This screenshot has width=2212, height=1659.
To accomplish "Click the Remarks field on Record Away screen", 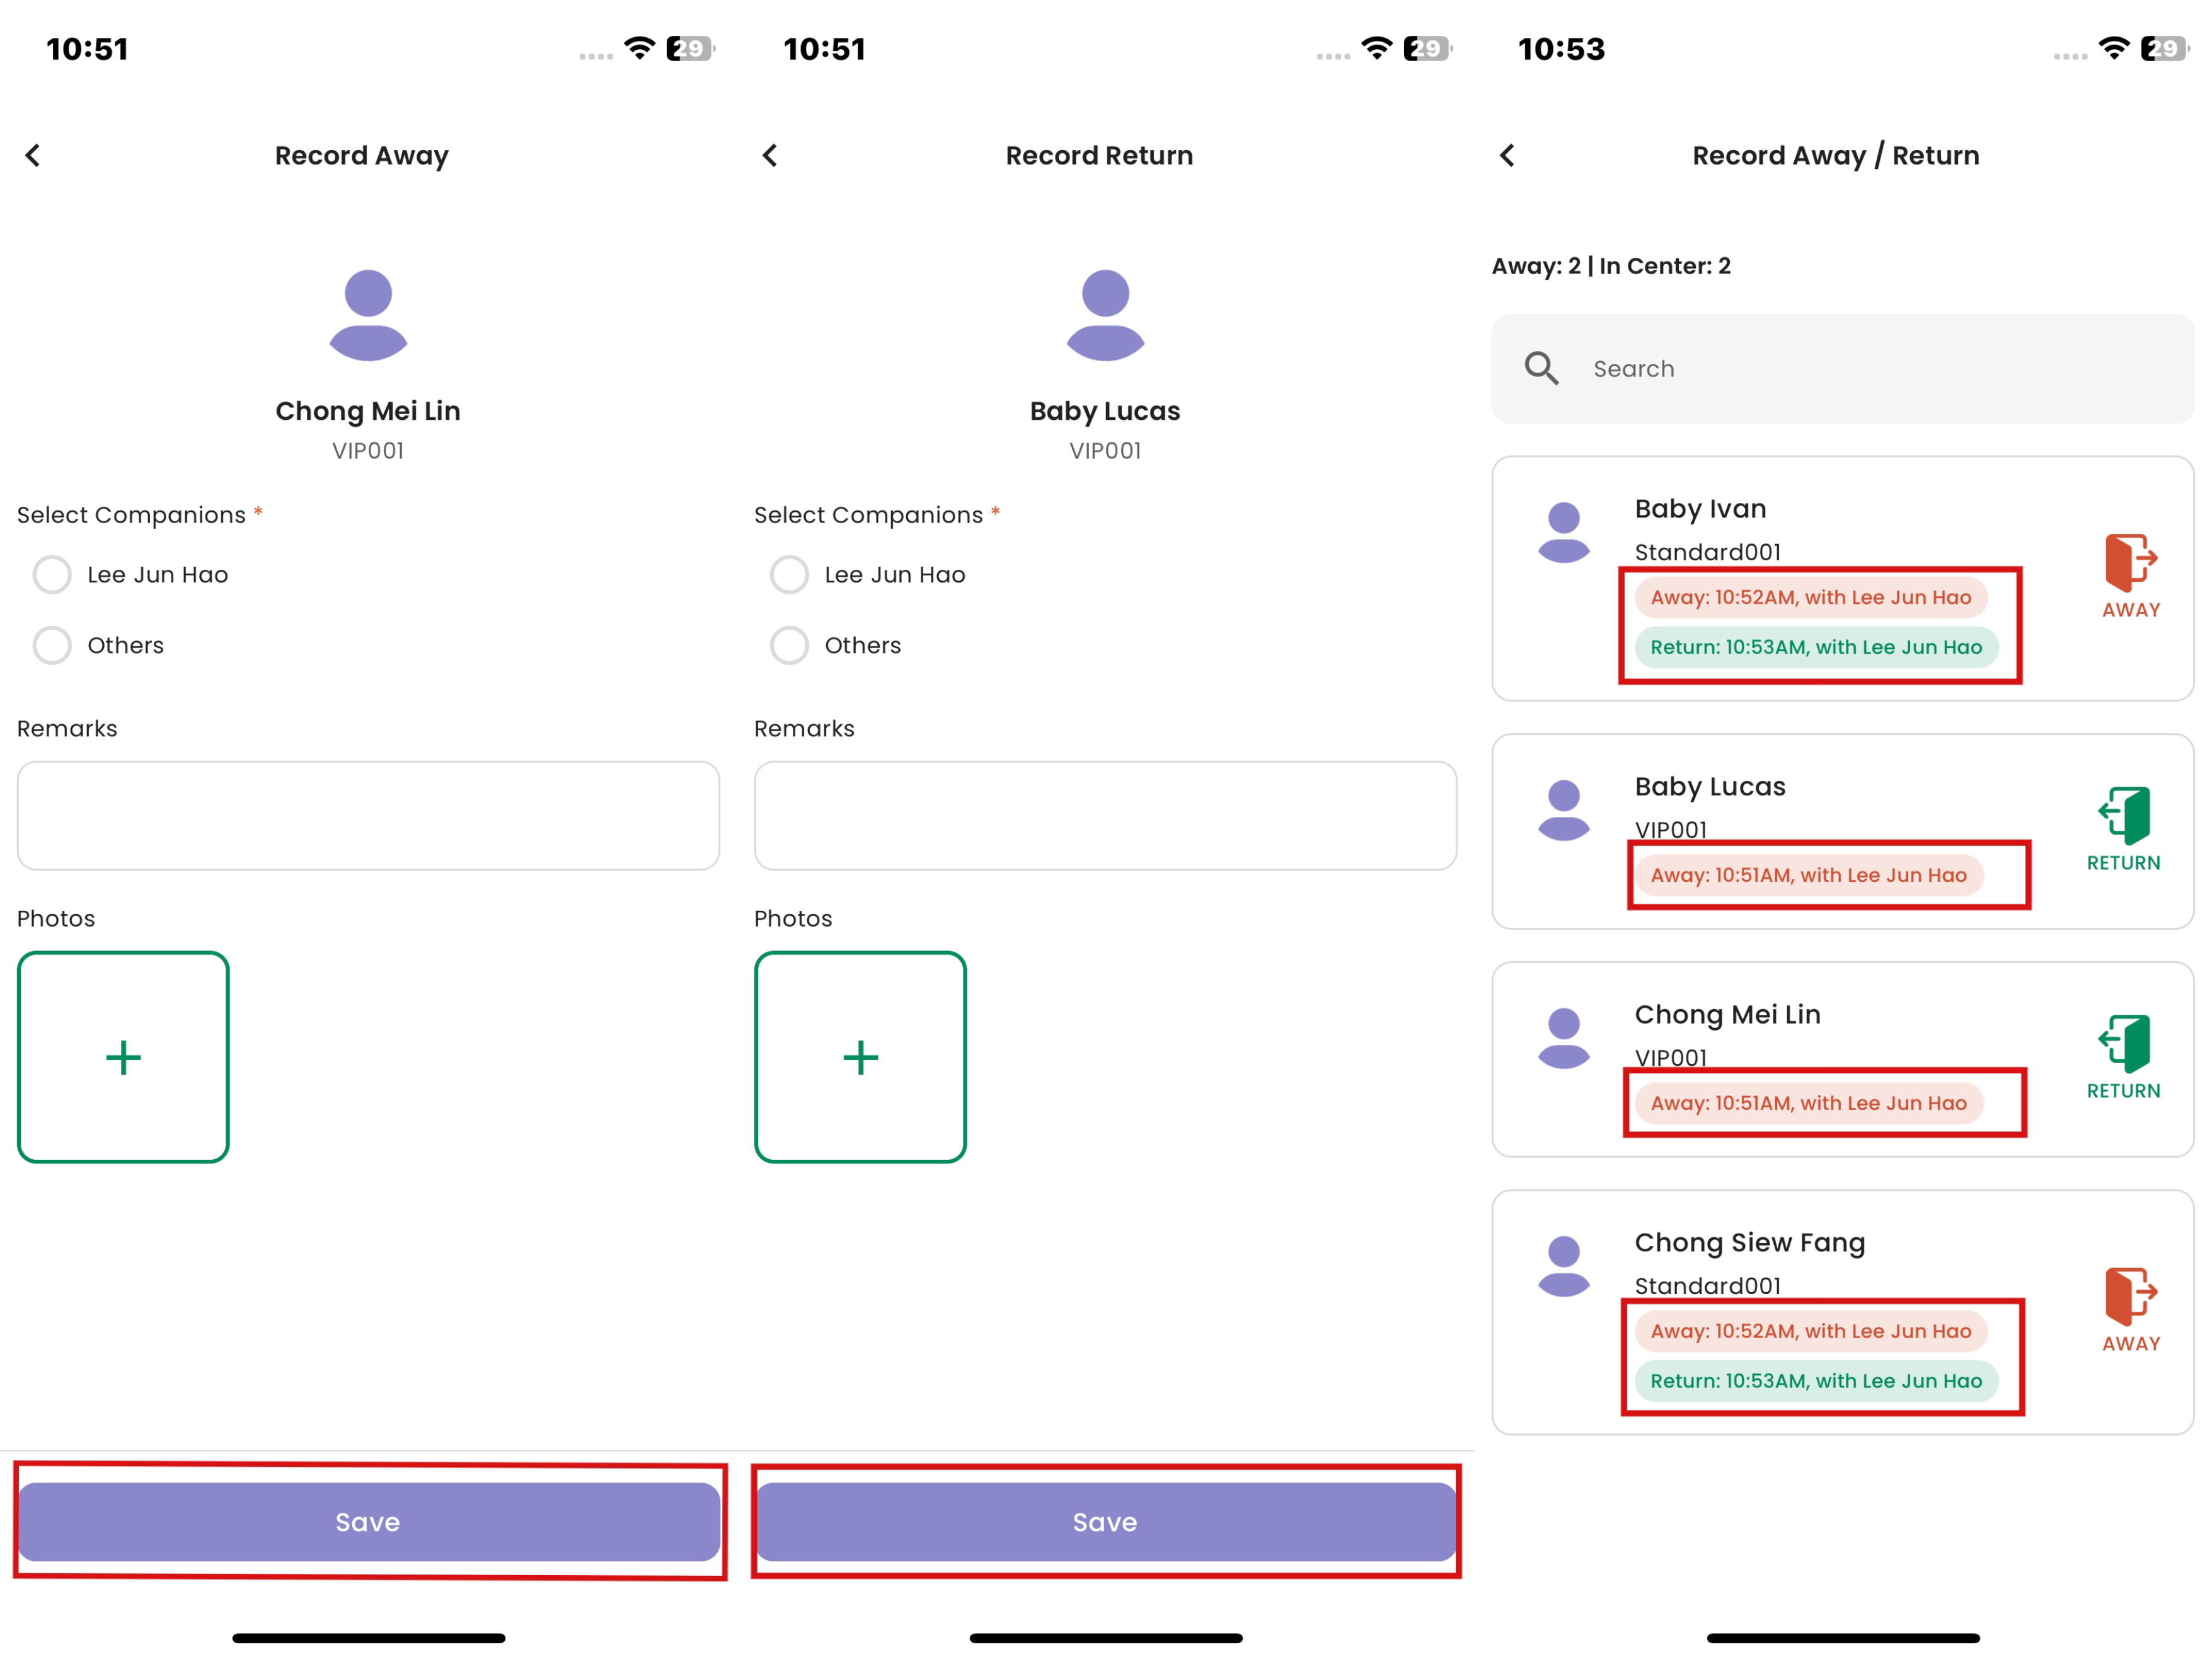I will [x=367, y=815].
